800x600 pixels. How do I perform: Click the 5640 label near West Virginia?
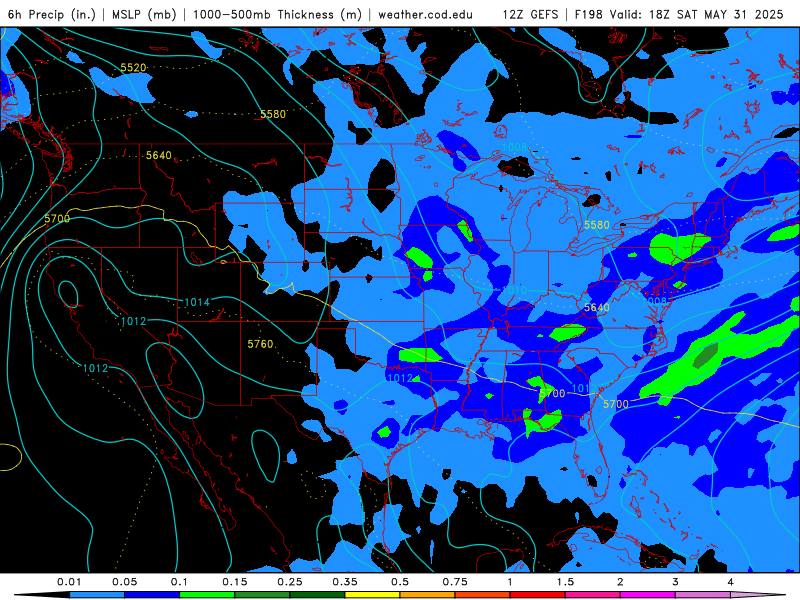(x=596, y=307)
